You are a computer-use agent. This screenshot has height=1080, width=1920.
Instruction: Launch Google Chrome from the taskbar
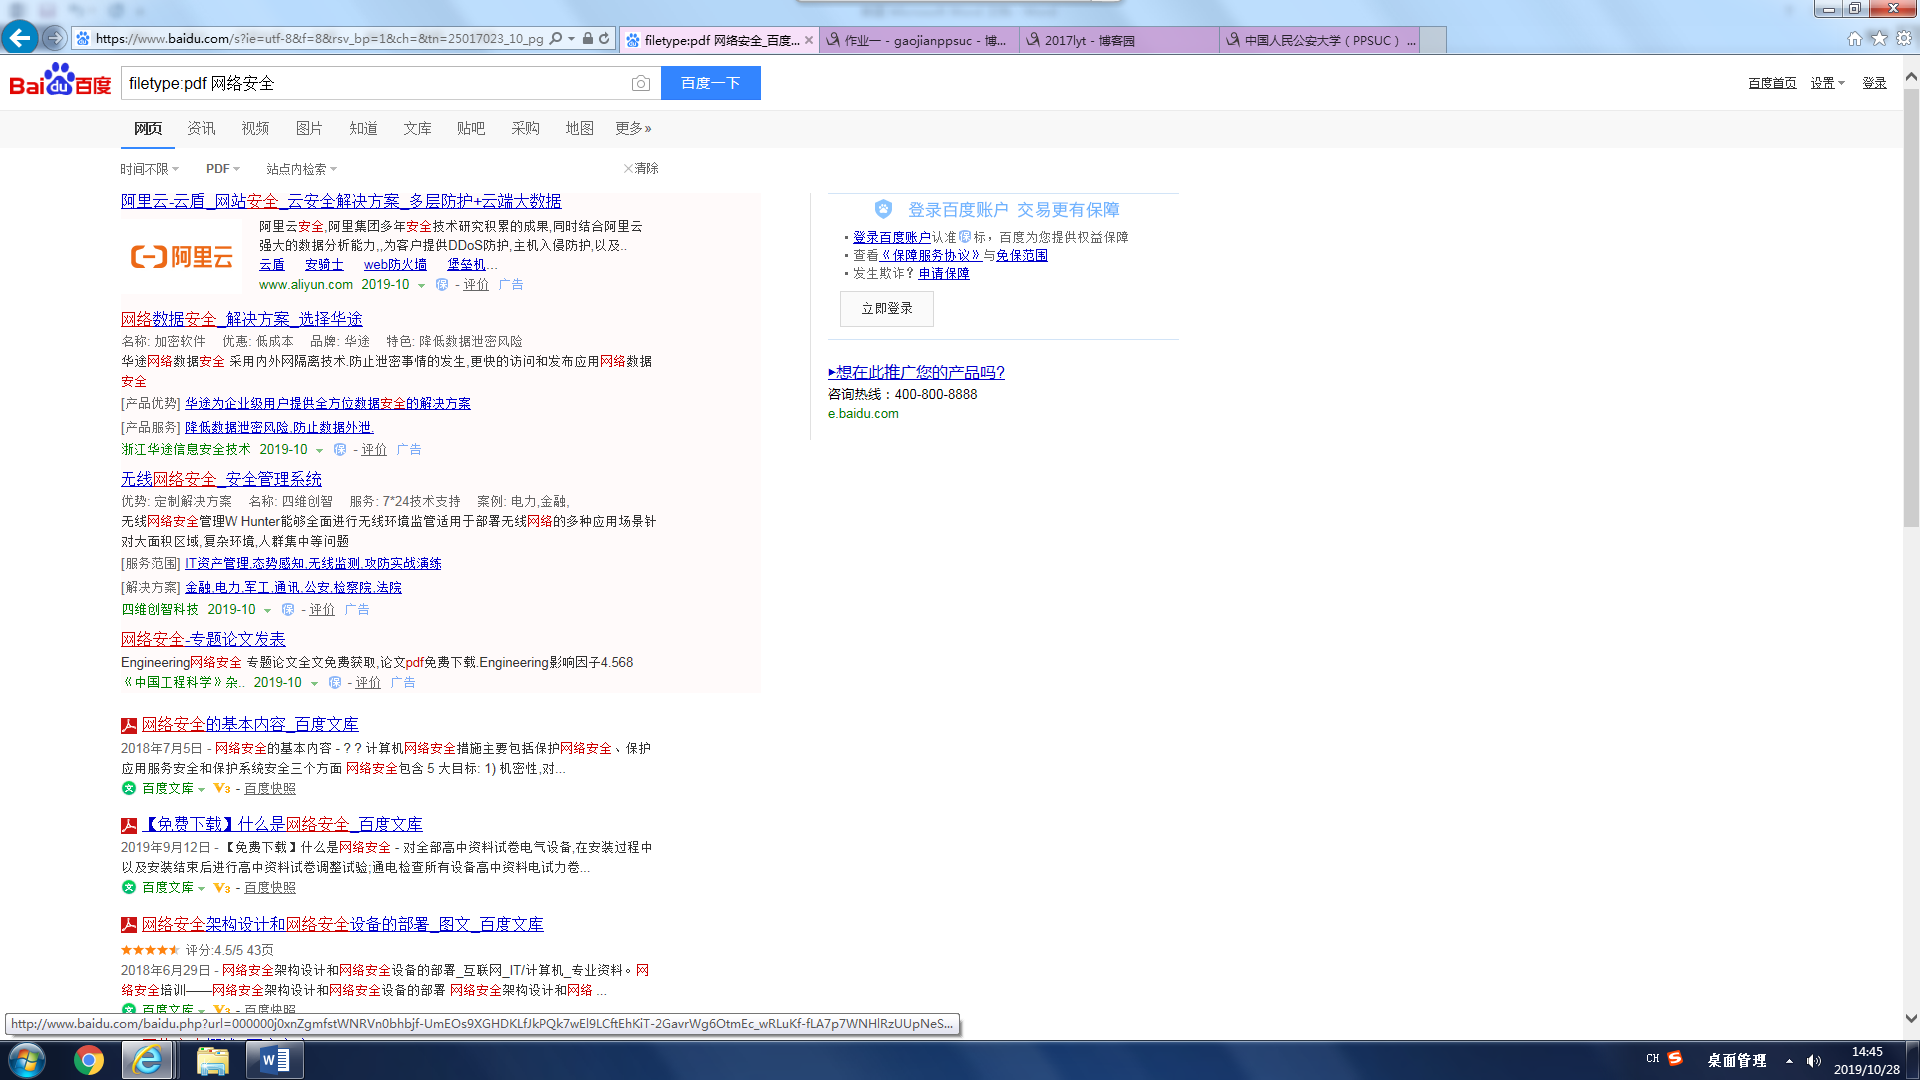(89, 1060)
